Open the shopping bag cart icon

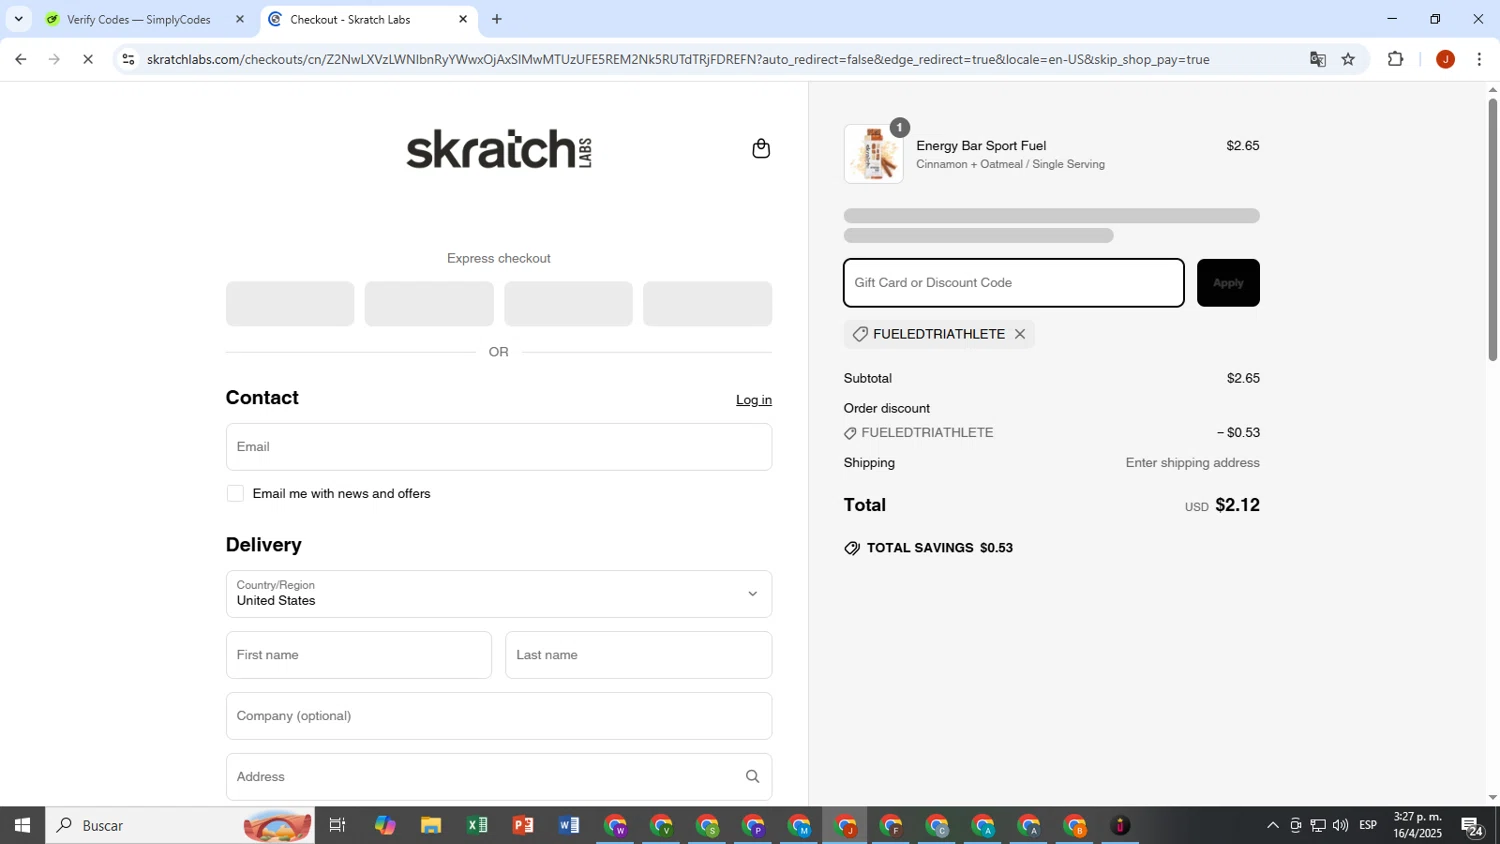[761, 149]
